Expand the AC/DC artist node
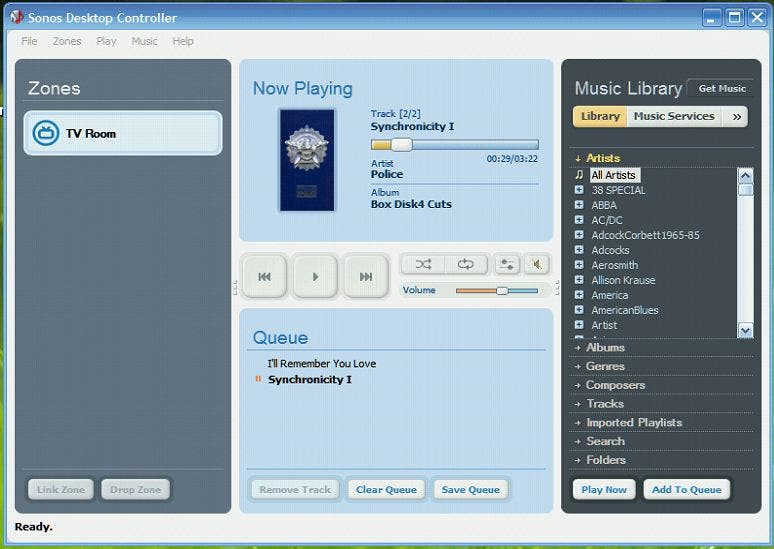Screen dimensions: 774x549 [x=580, y=220]
